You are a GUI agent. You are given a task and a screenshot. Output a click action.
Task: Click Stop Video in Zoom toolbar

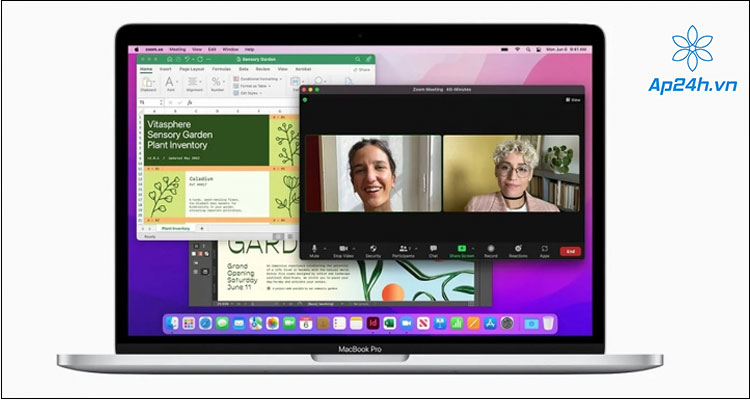(x=343, y=250)
